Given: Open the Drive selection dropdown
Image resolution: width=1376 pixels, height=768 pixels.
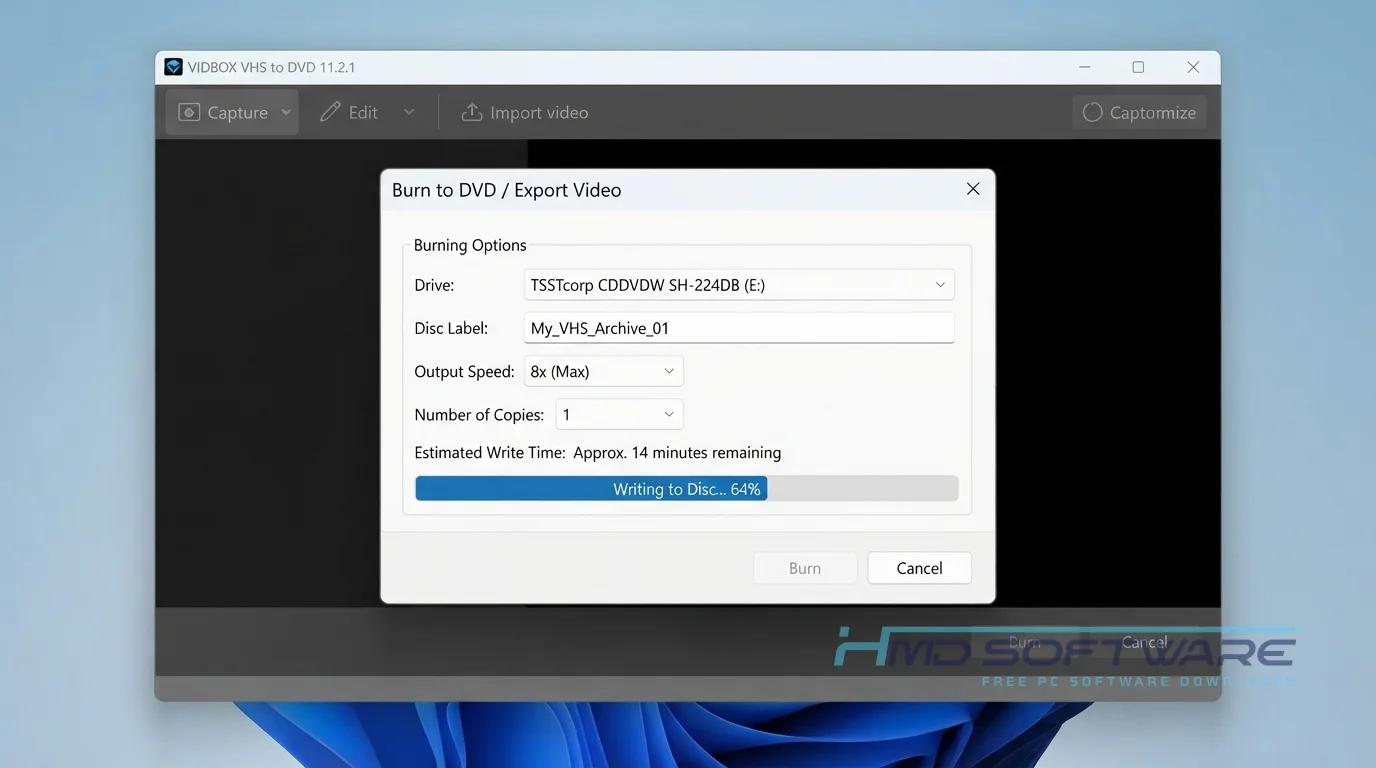Looking at the screenshot, I should [x=739, y=285].
